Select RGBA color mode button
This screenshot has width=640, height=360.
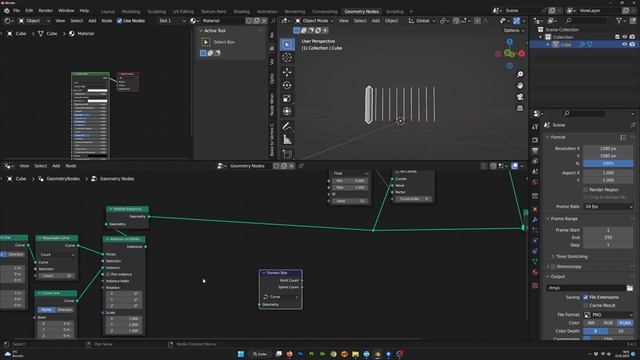click(x=625, y=323)
